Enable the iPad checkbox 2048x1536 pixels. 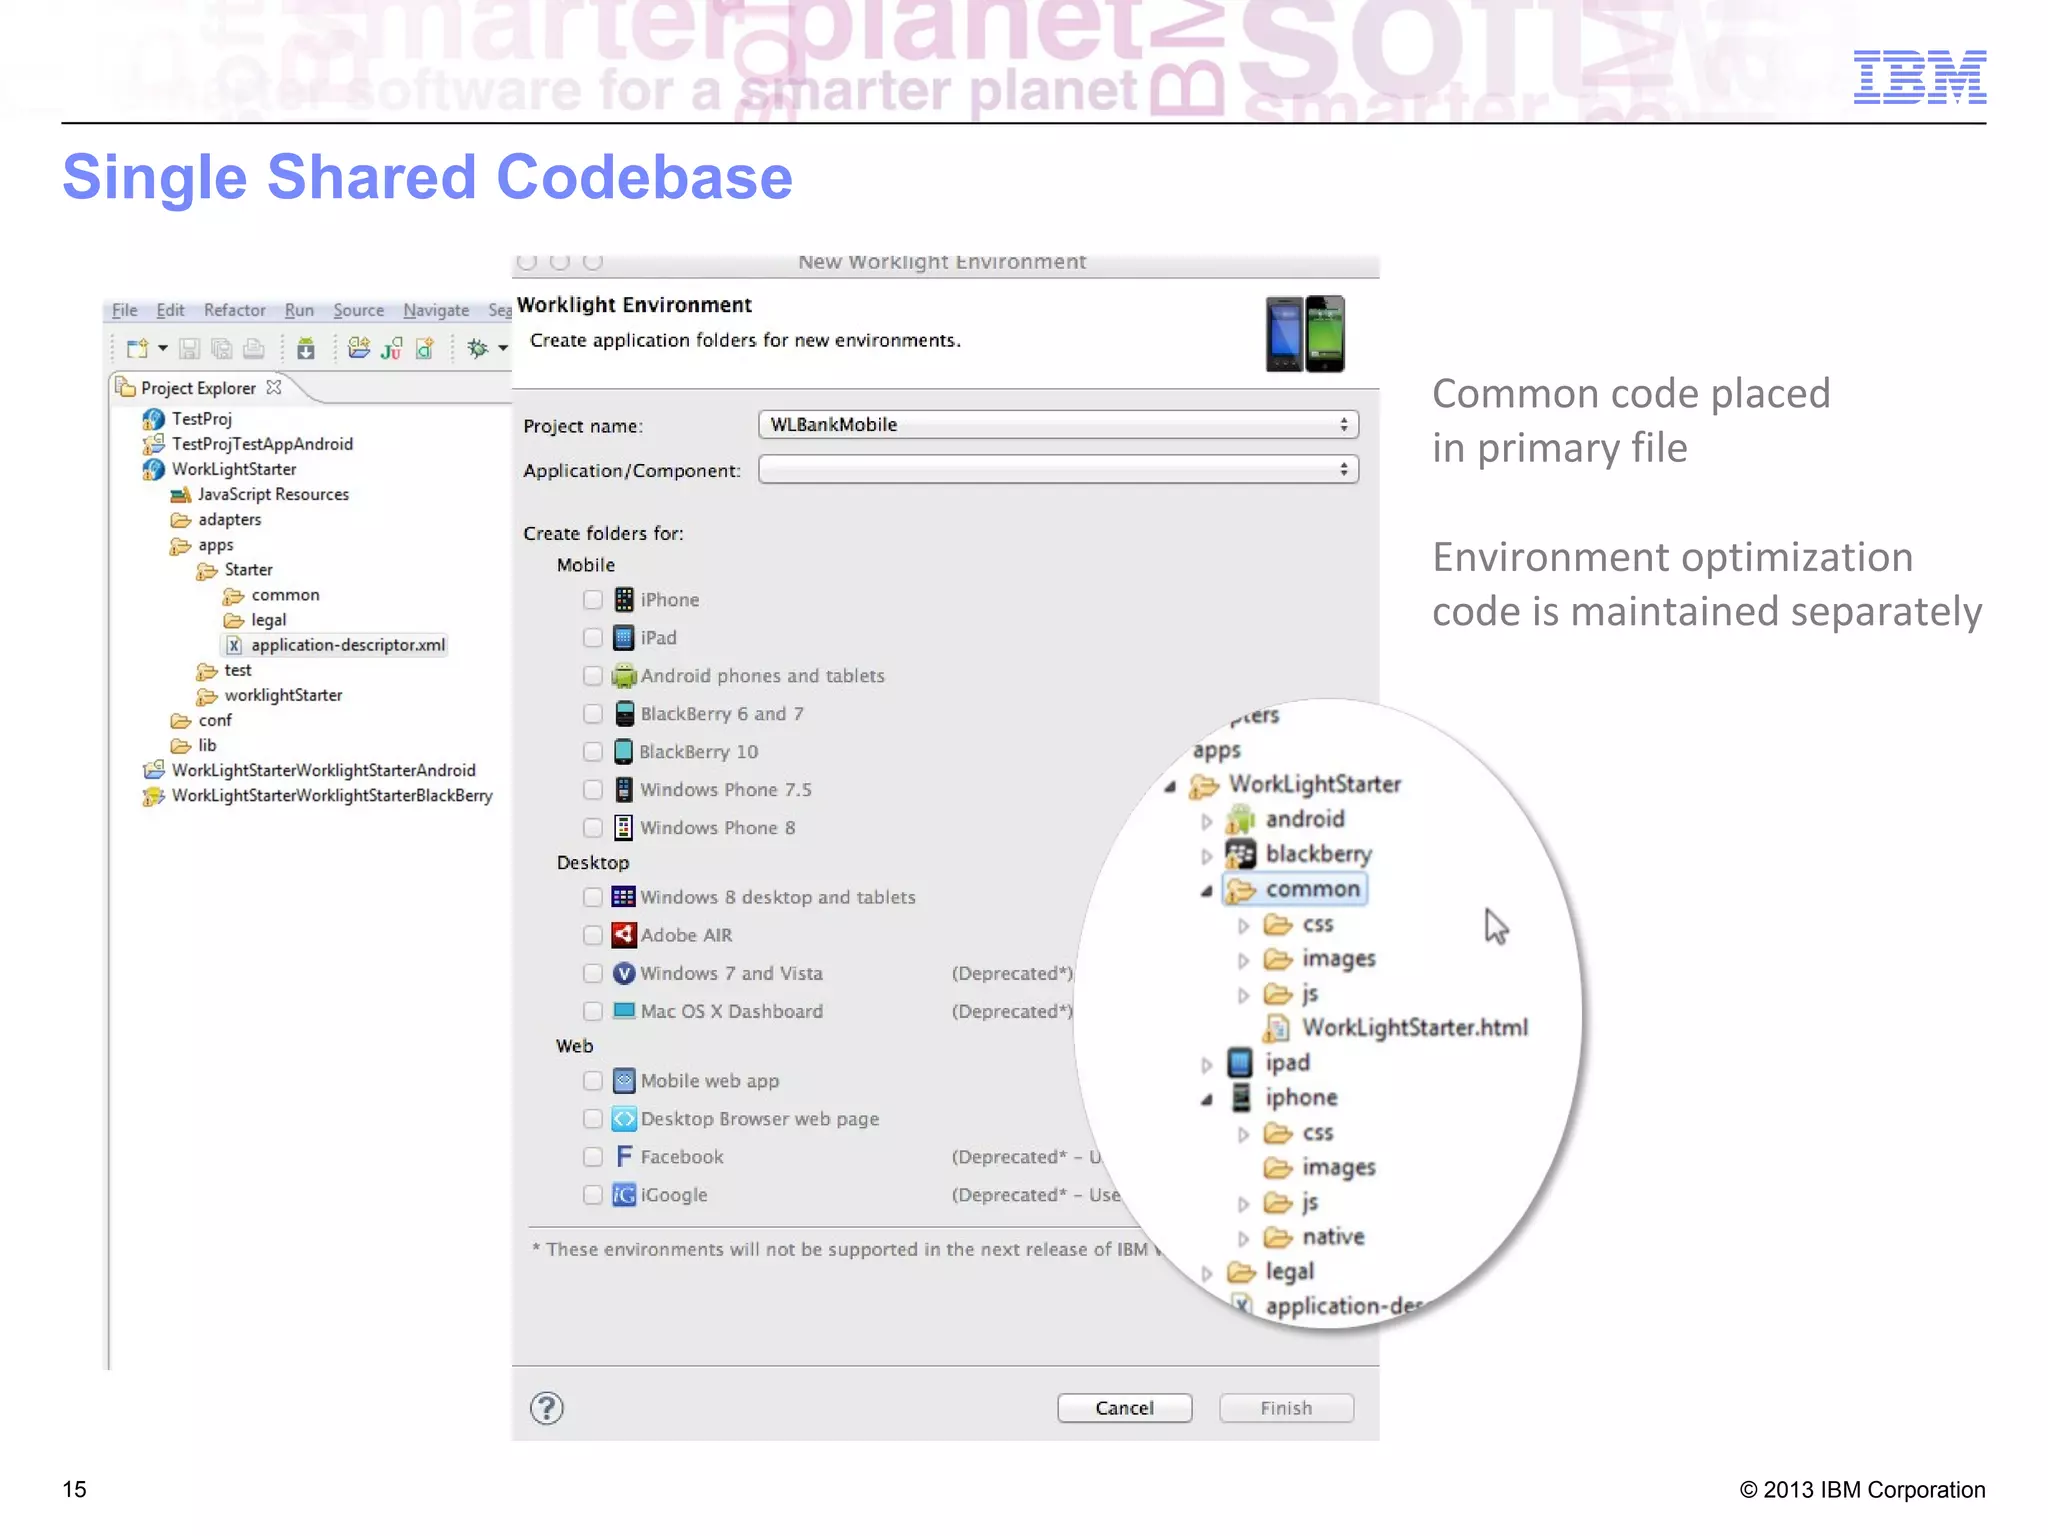coord(593,637)
